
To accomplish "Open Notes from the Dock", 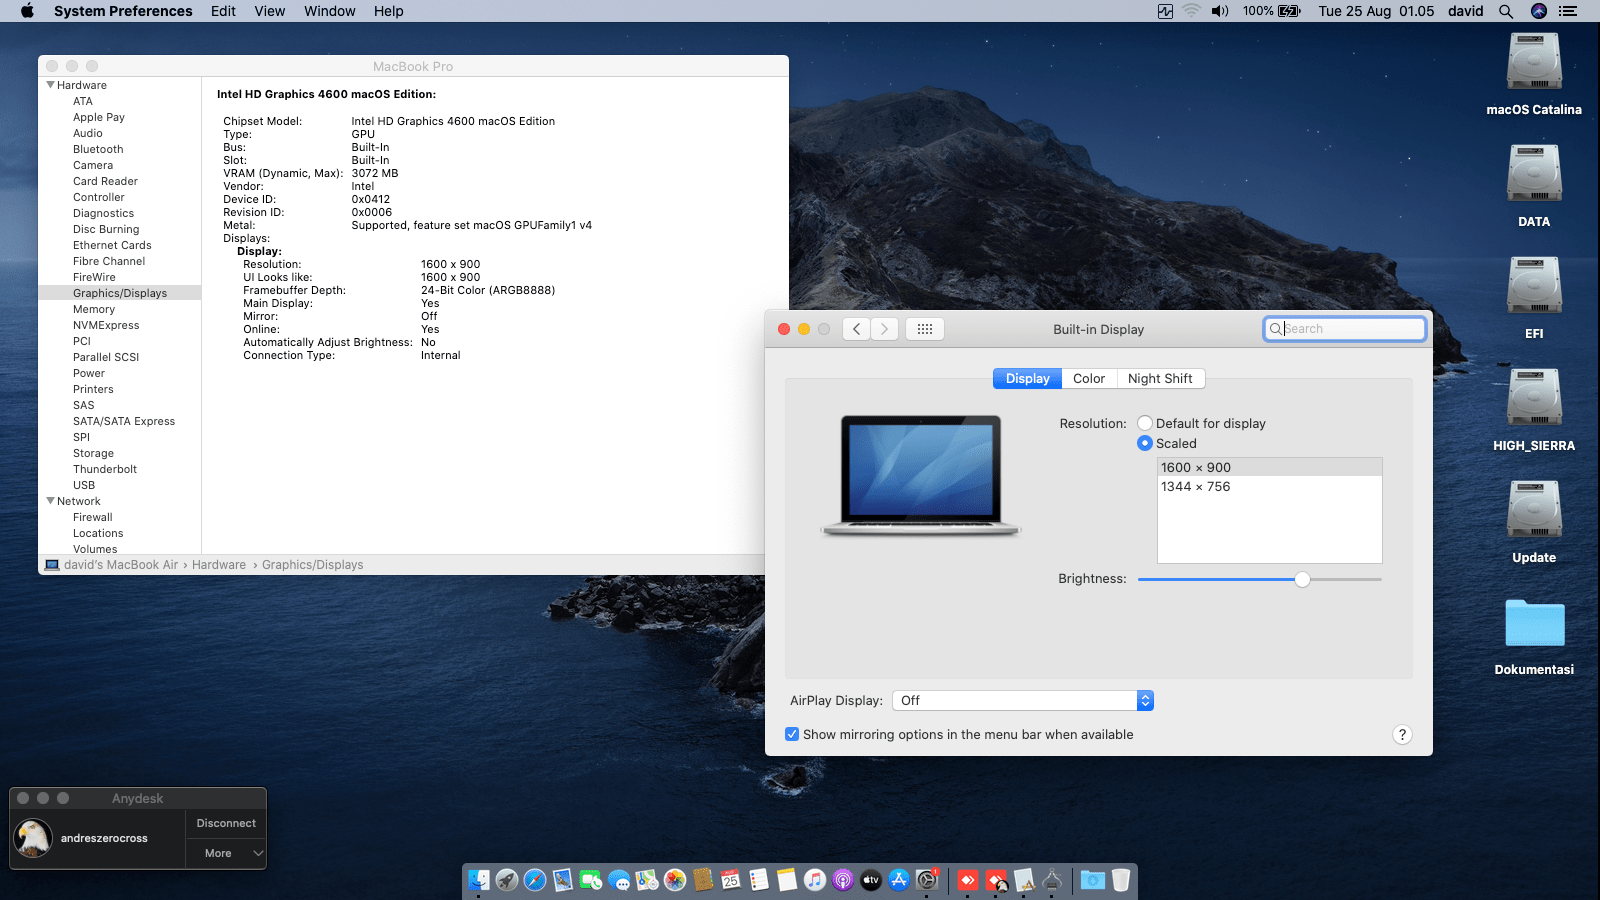I will [x=787, y=880].
